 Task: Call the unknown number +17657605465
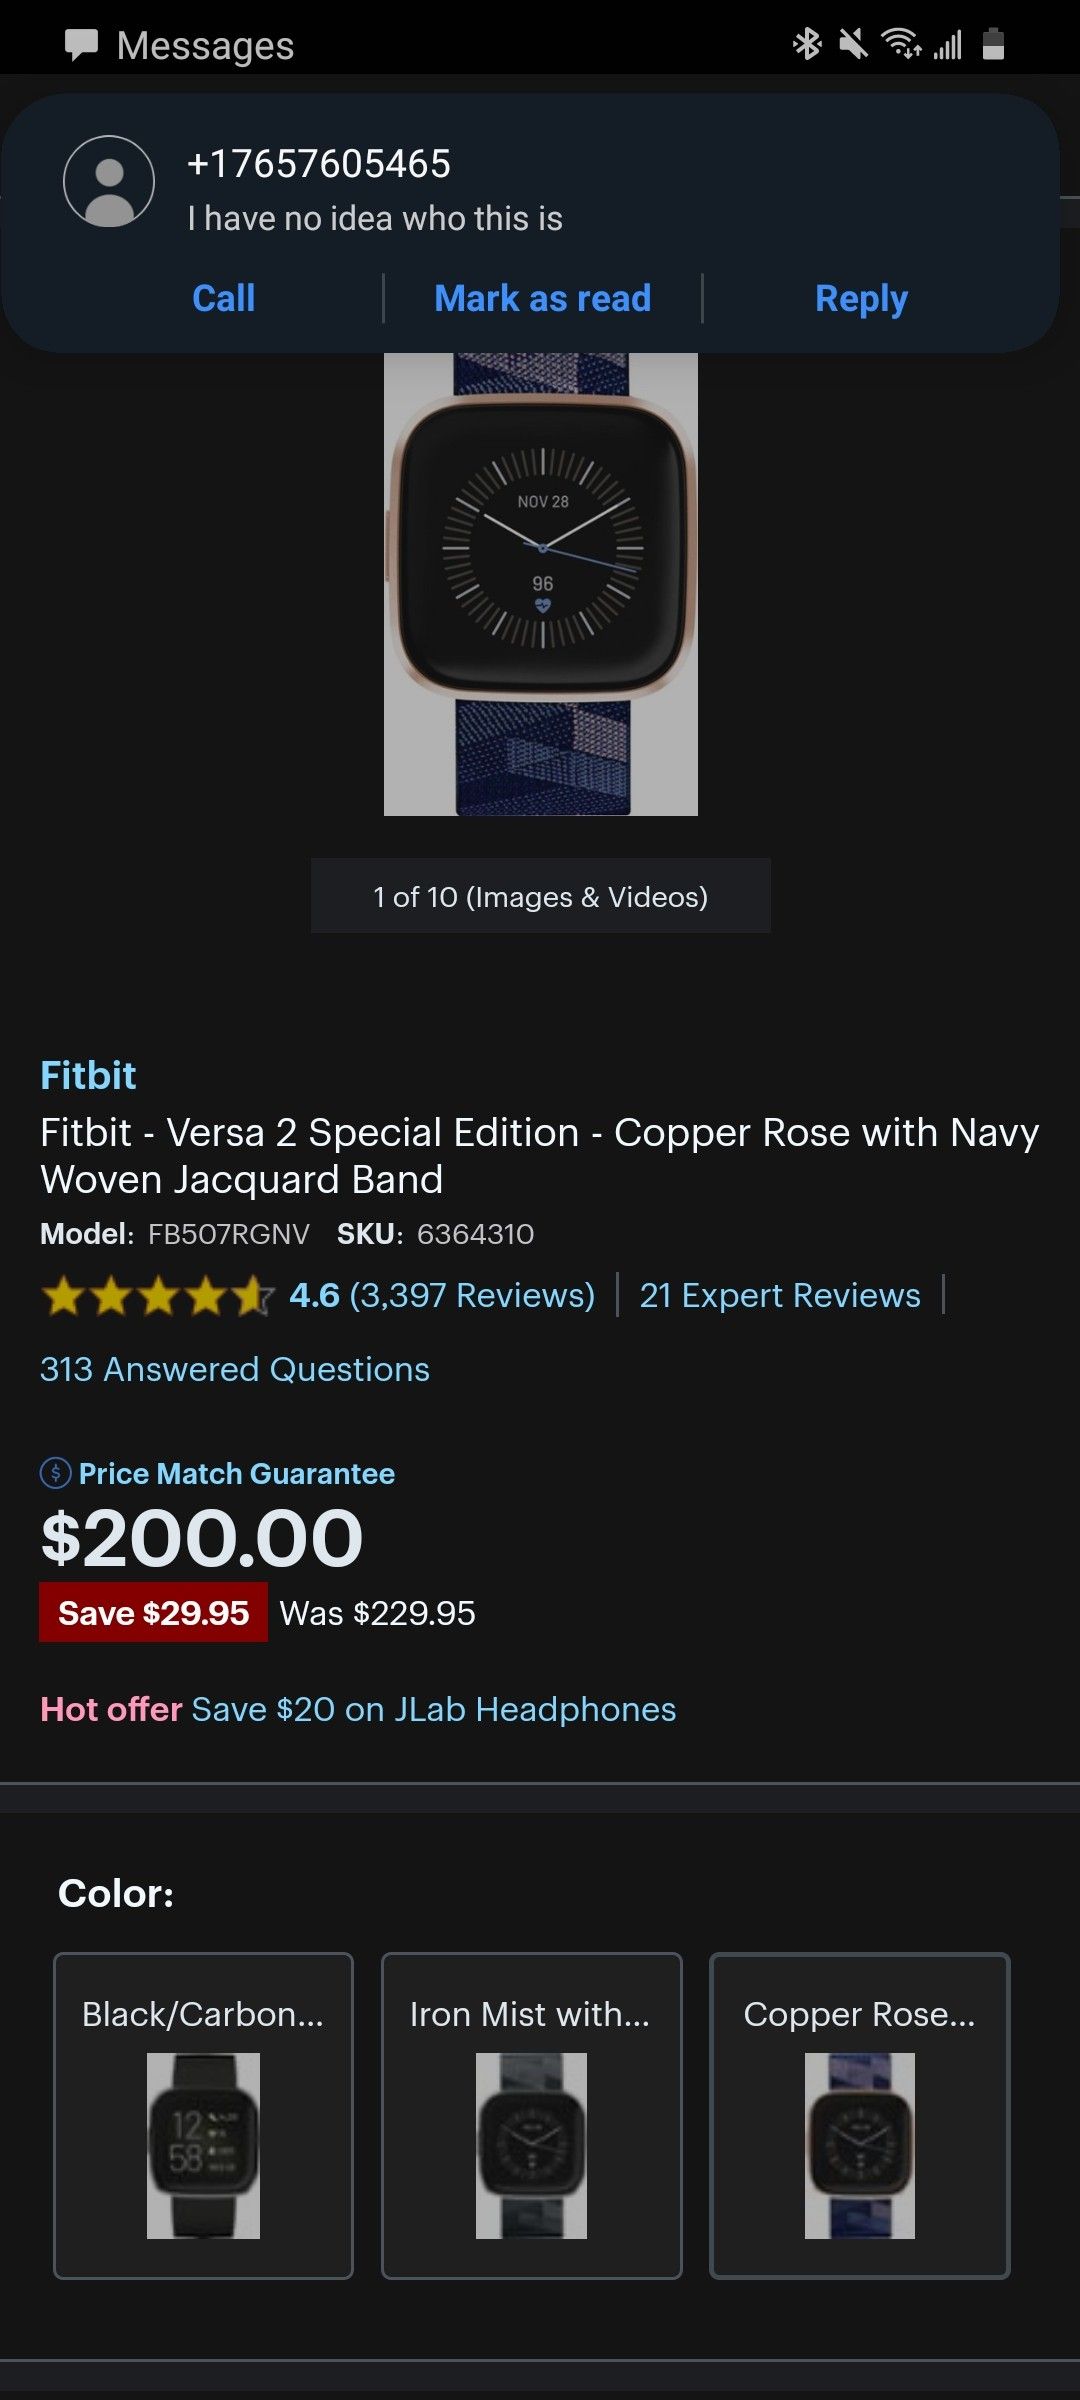[222, 297]
